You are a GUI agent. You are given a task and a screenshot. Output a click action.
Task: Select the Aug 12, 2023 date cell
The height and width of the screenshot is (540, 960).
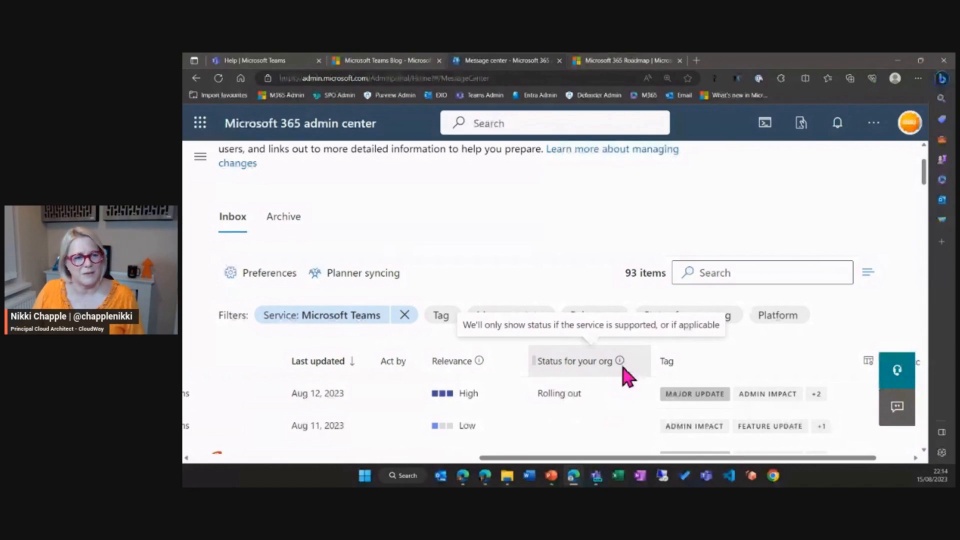coord(317,393)
